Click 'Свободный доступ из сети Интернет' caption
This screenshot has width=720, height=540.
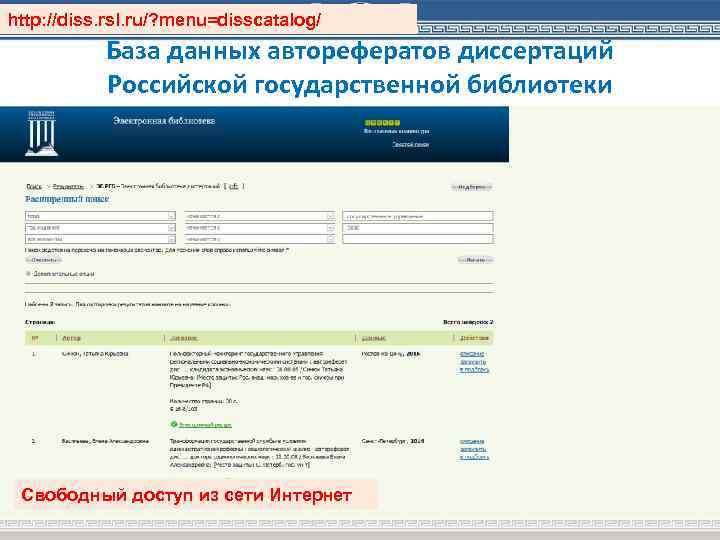pyautogui.click(x=186, y=495)
